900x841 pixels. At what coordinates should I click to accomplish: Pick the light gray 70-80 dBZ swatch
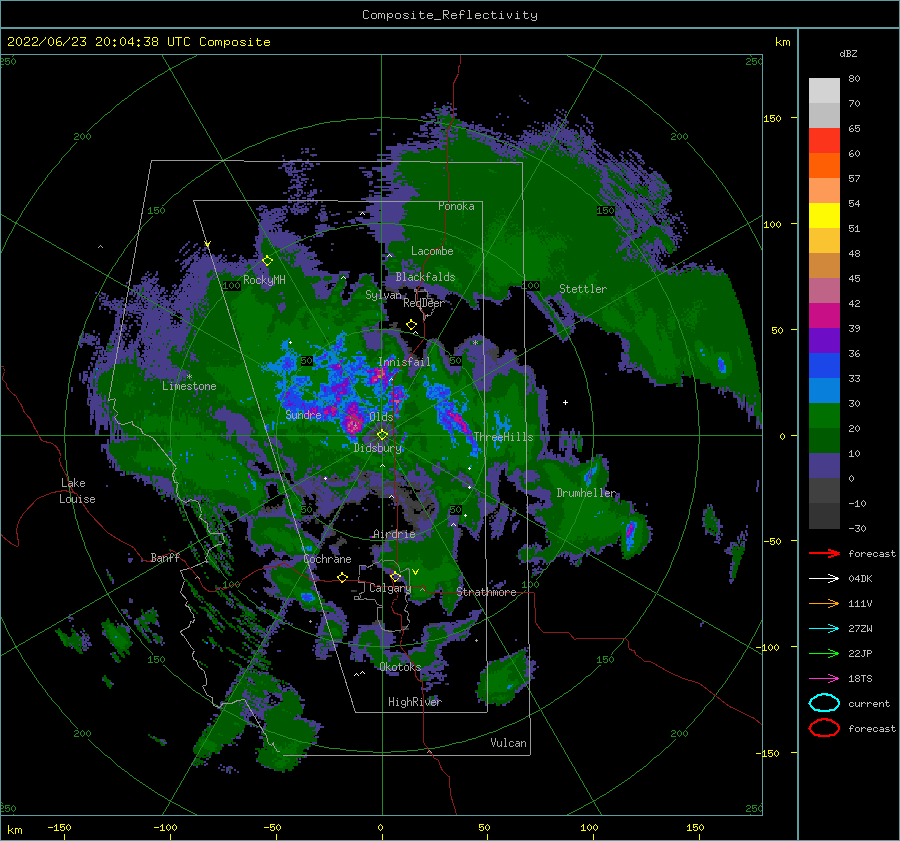[824, 91]
